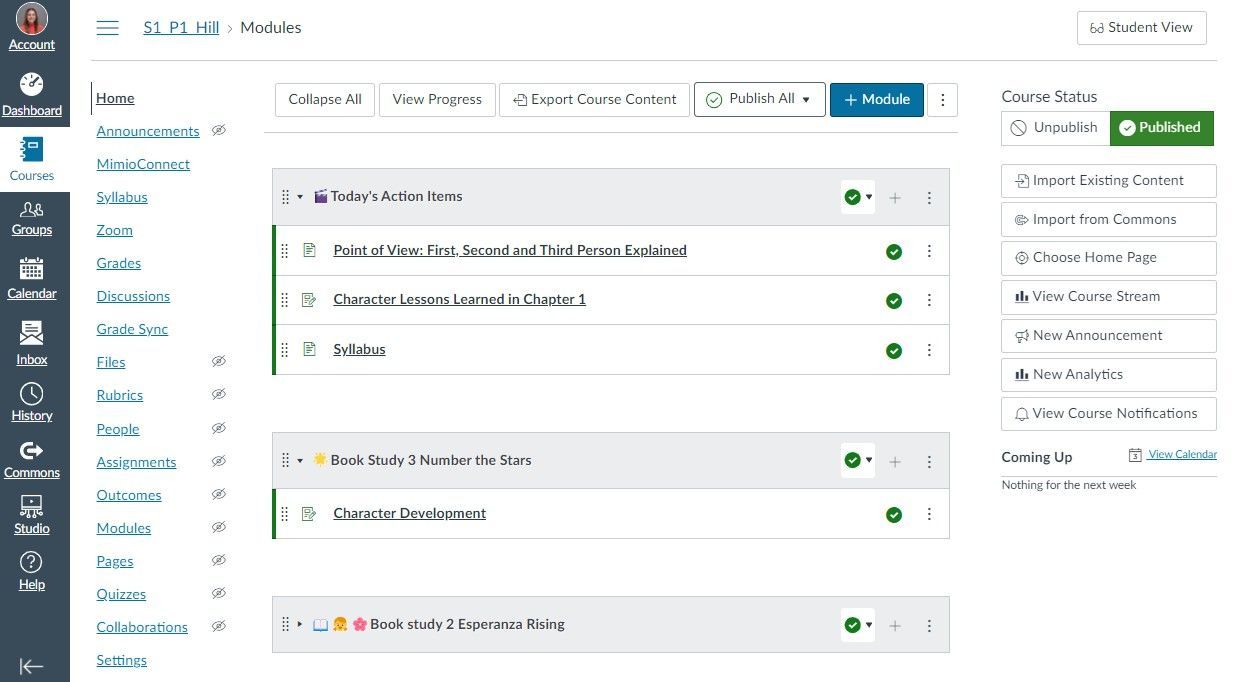Toggle publish status of Character Development
The width and height of the screenshot is (1237, 682).
click(x=894, y=515)
